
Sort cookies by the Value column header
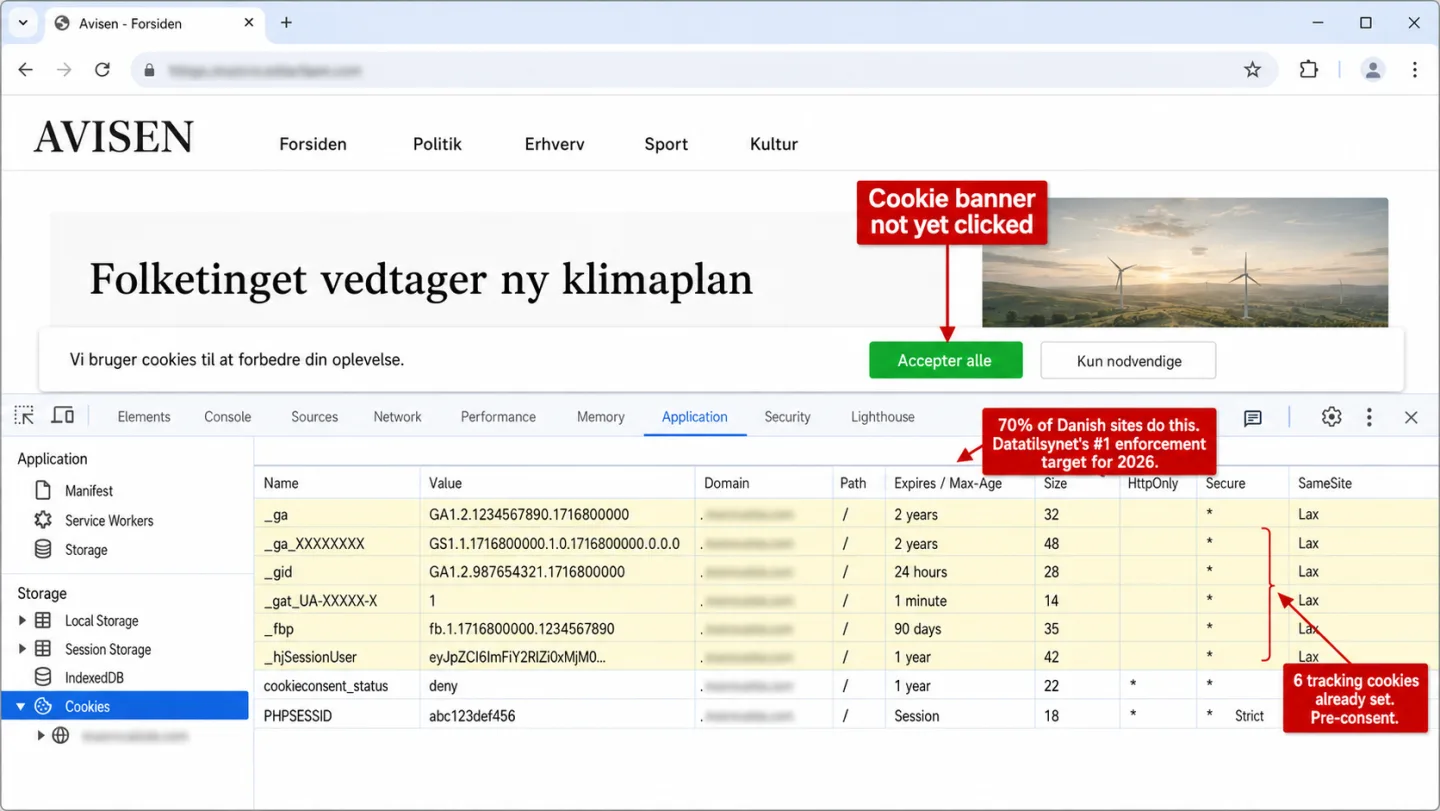coord(558,483)
